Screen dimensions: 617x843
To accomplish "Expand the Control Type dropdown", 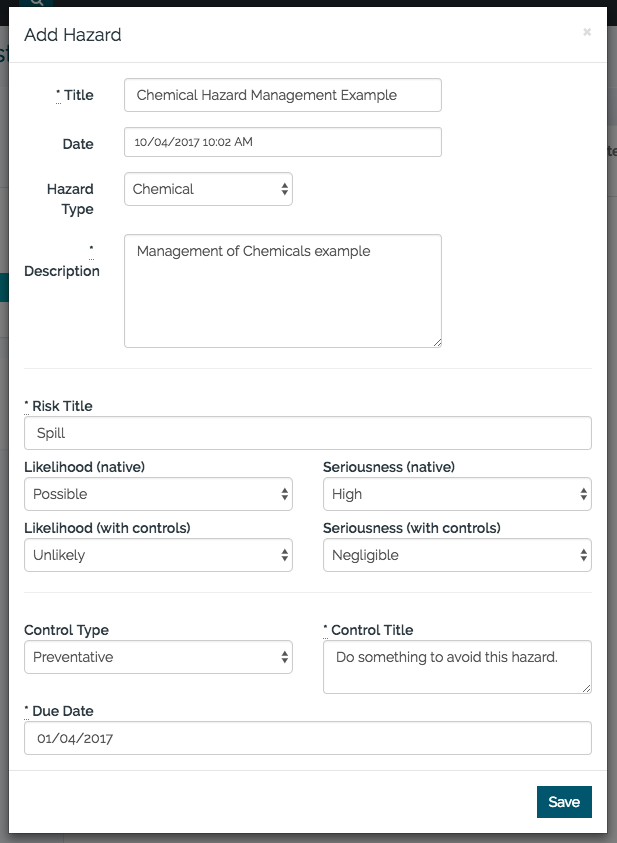I will pyautogui.click(x=158, y=657).
